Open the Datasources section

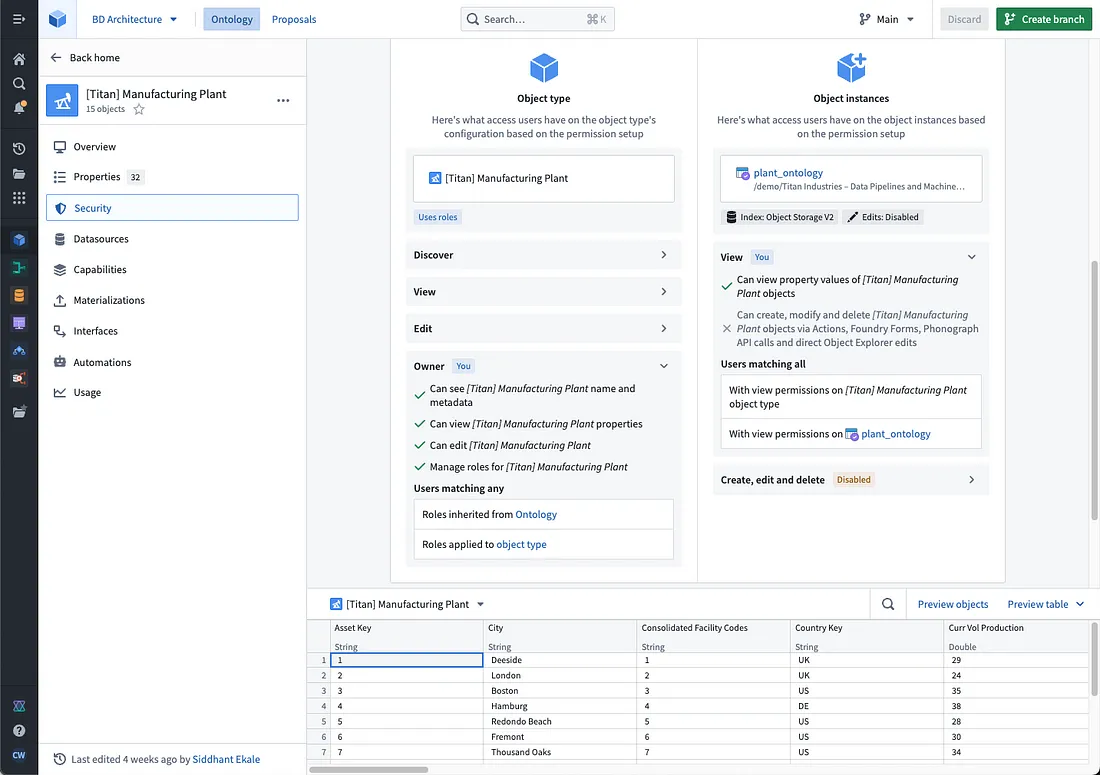172,238
